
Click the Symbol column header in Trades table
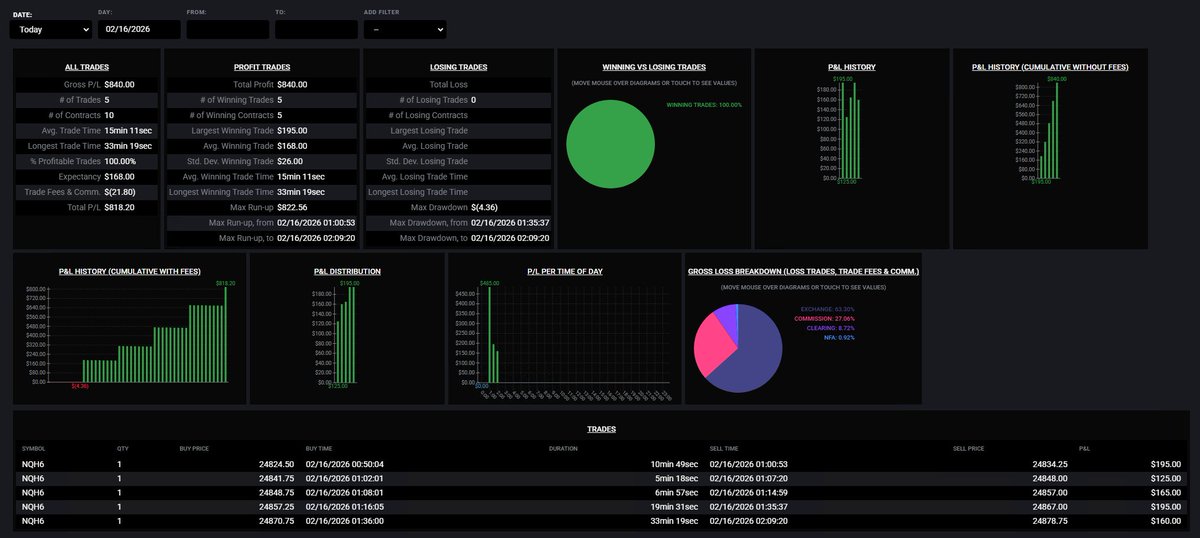33,449
